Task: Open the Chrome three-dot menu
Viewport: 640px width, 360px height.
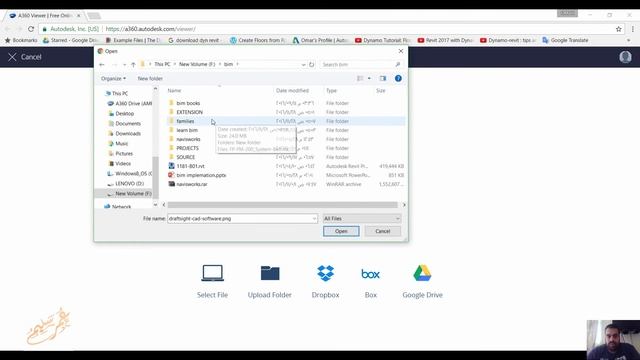Action: pyautogui.click(x=633, y=29)
